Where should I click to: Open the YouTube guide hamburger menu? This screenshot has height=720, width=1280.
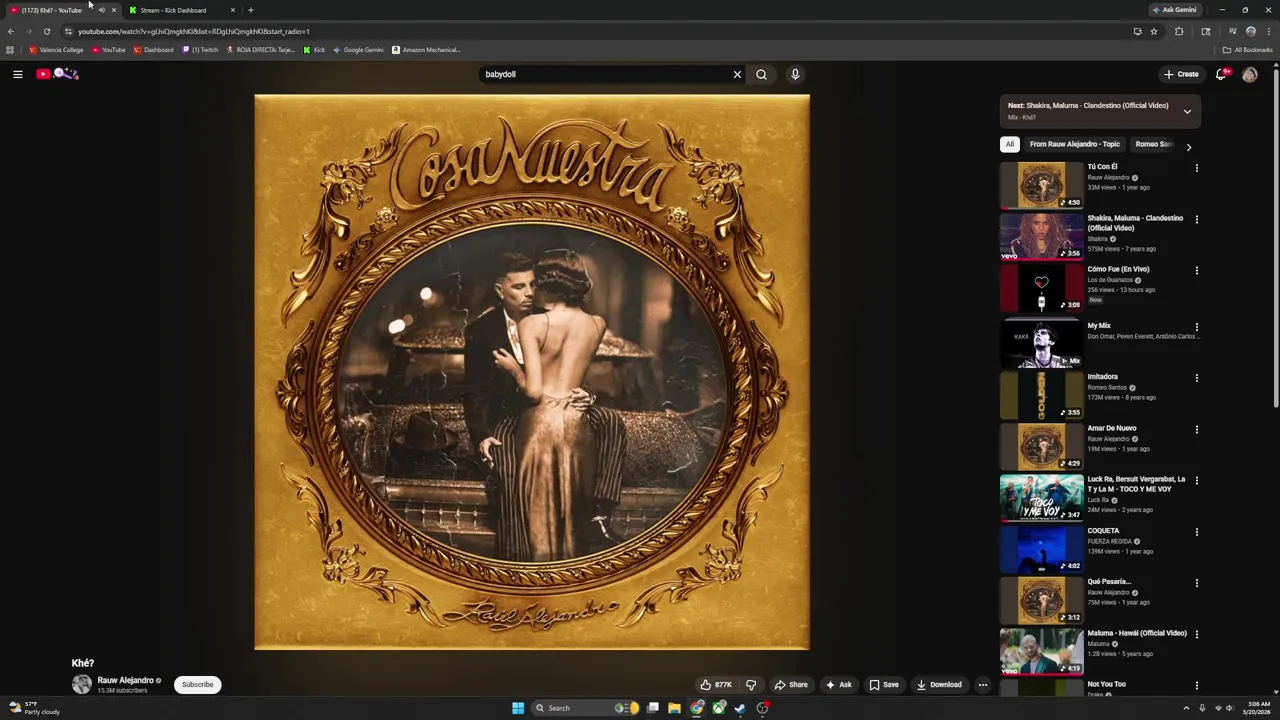pos(17,74)
